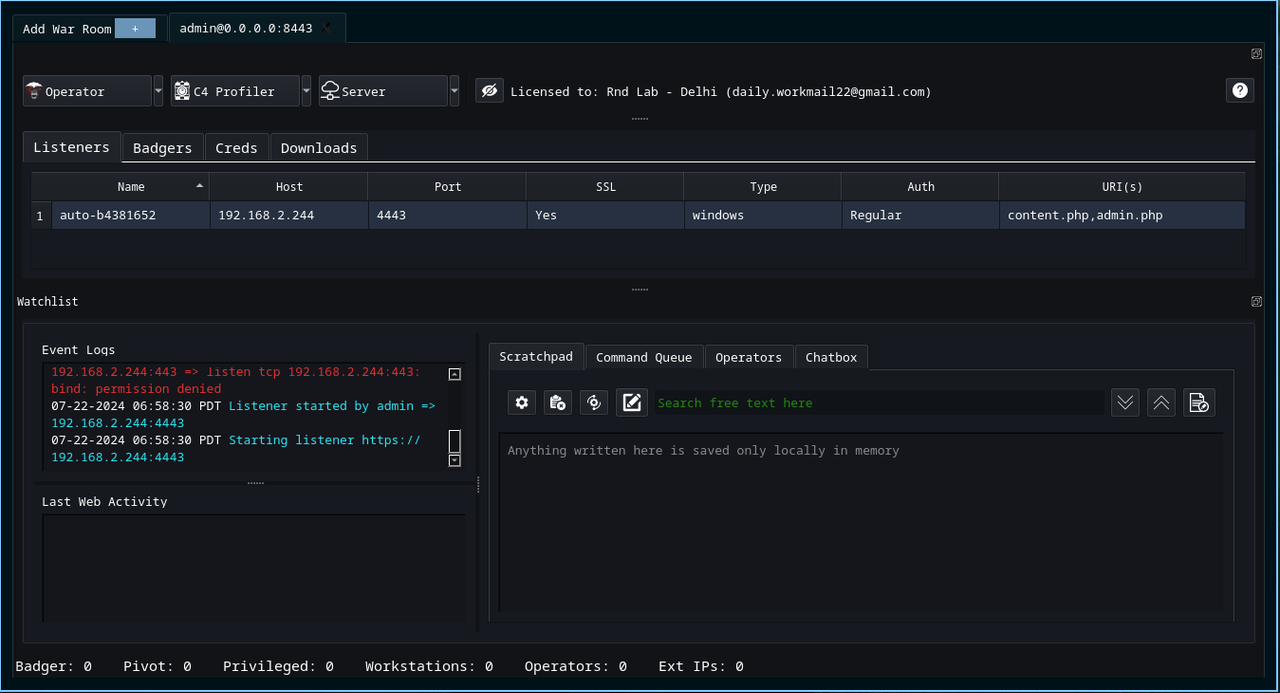Click the 192.168.2.244 host cell
This screenshot has width=1280, height=693.
click(289, 215)
